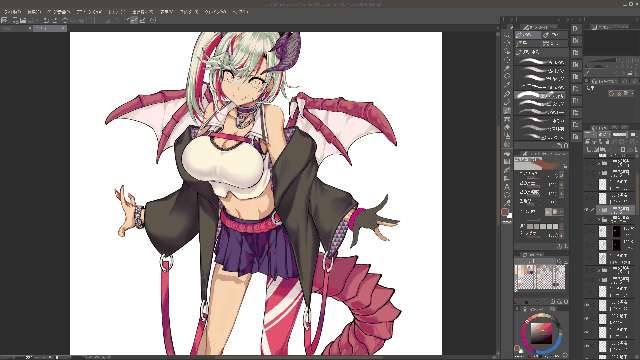This screenshot has height=360, width=640.
Task: Click the layer mask thumbnail on lower masked layer
Action: 616,245
